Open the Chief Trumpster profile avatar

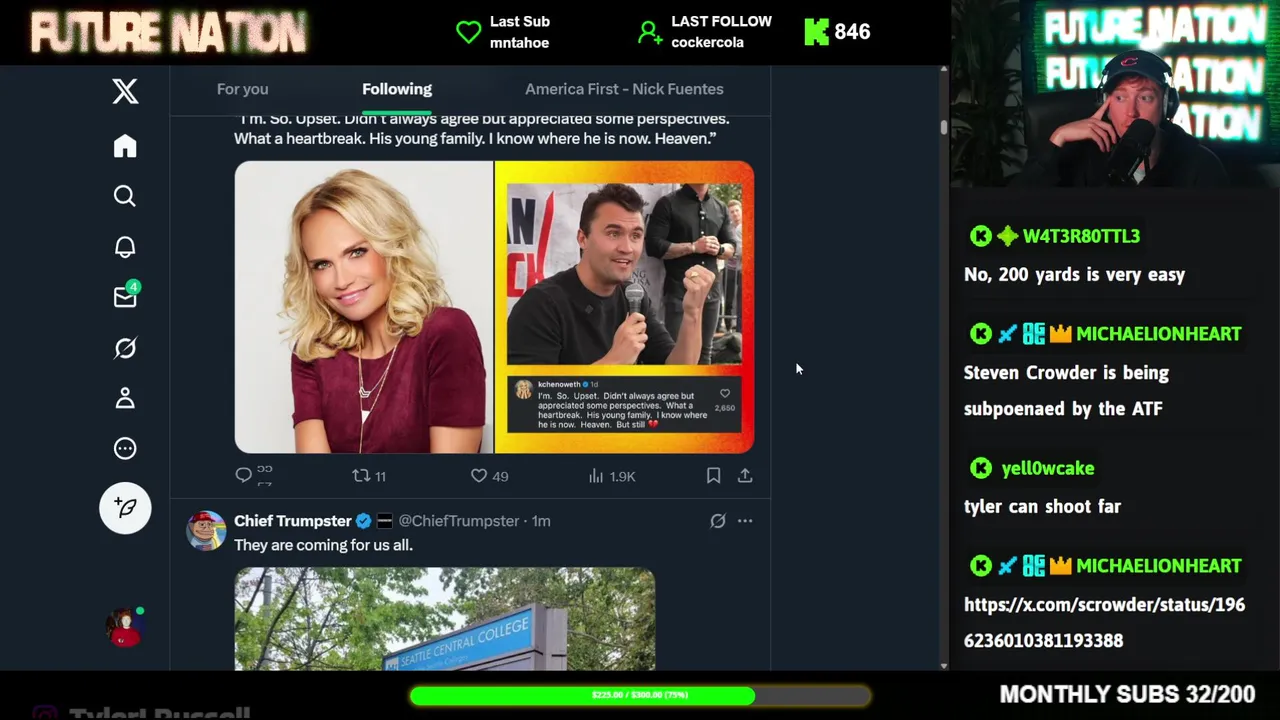206,531
